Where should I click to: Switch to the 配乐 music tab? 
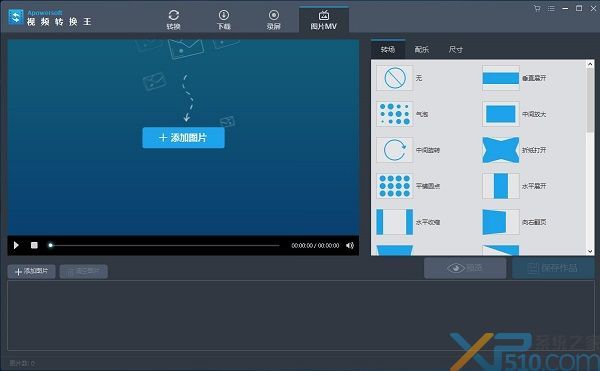pyautogui.click(x=422, y=49)
